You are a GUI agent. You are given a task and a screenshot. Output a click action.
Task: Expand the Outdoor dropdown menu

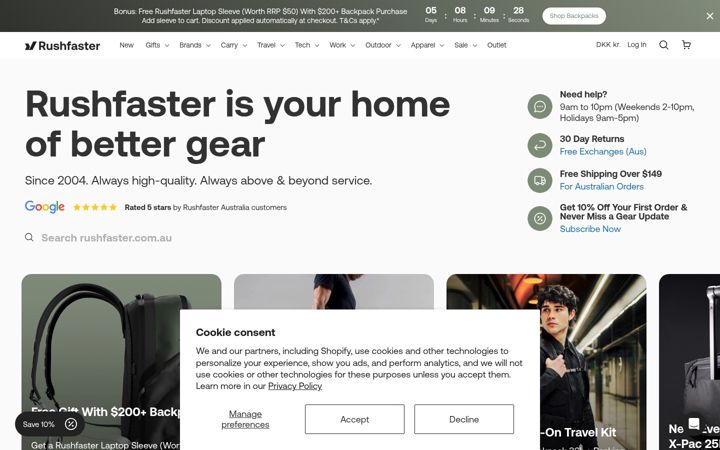pyautogui.click(x=383, y=45)
